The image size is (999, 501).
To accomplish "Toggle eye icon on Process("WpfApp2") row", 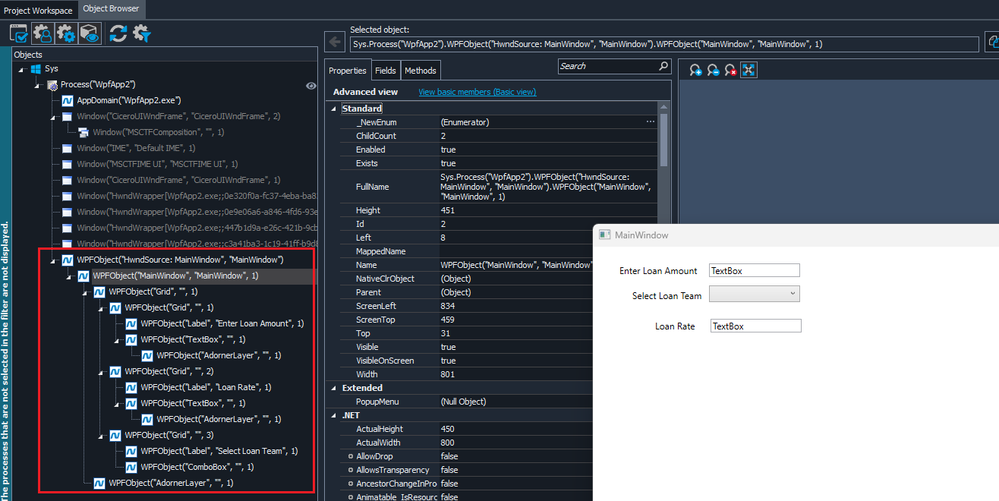I will (310, 86).
